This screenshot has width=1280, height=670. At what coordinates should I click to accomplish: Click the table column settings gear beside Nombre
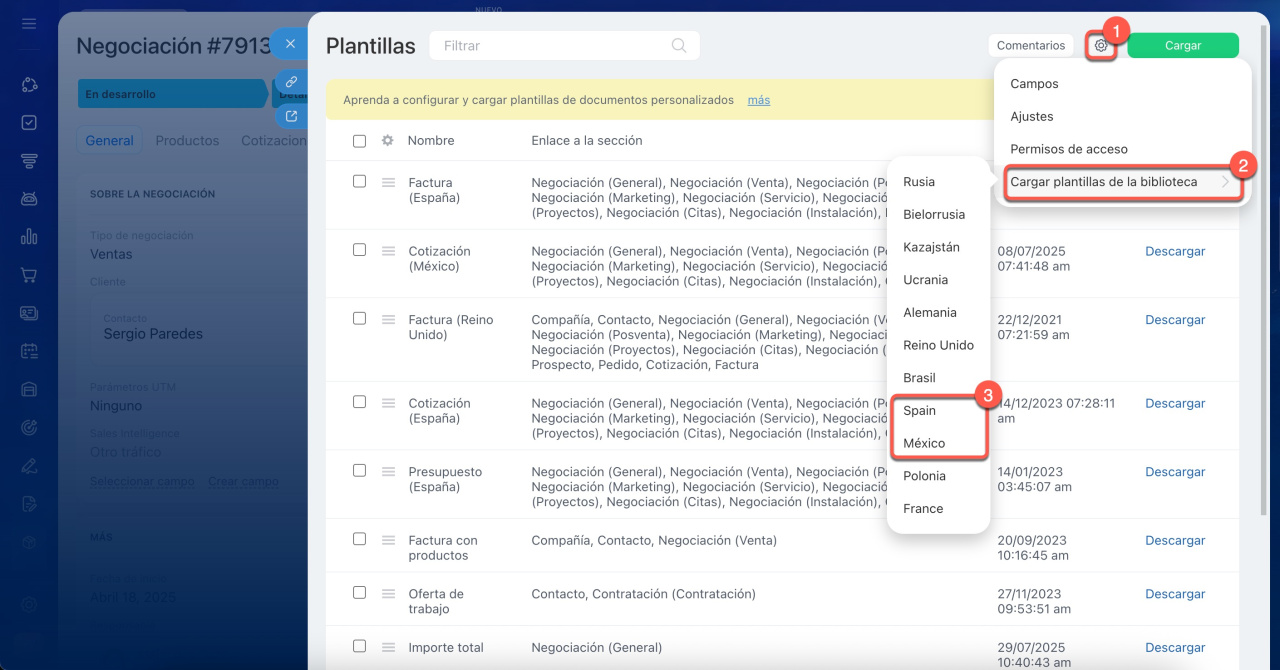[387, 141]
